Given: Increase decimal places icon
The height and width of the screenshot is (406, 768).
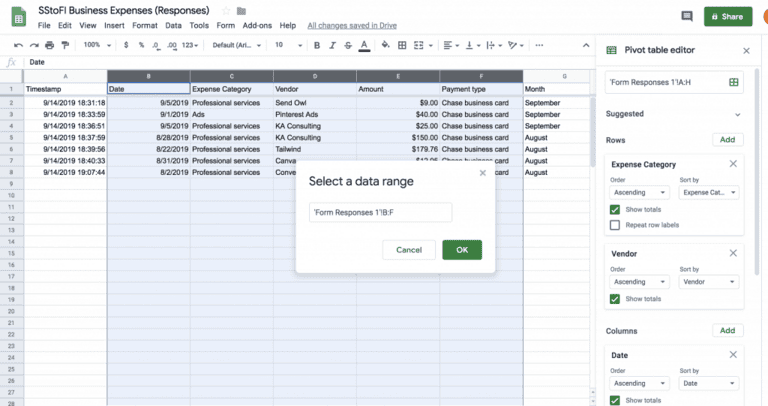Looking at the screenshot, I should (171, 45).
